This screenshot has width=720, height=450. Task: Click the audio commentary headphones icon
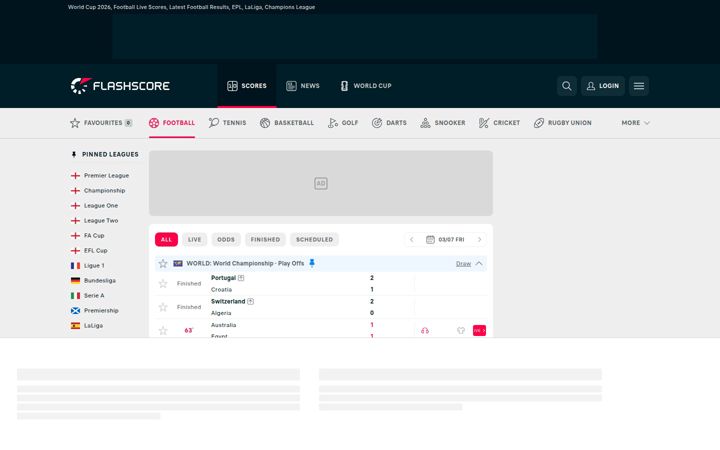tap(425, 331)
